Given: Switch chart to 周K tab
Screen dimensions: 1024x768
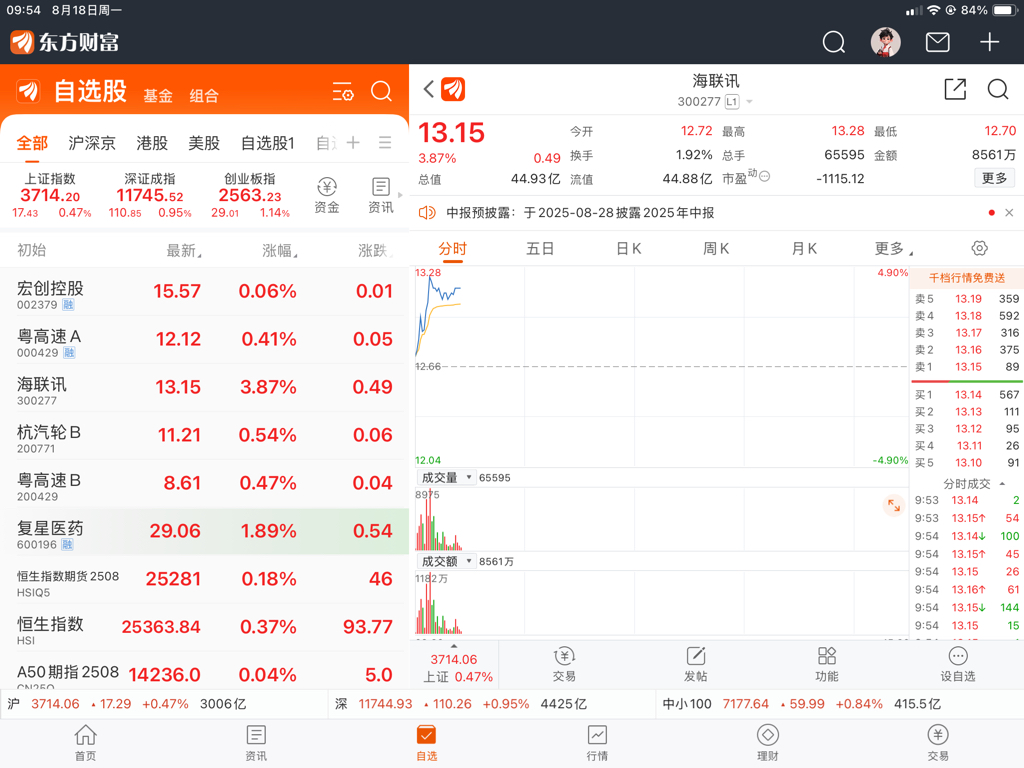Looking at the screenshot, I should click(x=716, y=249).
